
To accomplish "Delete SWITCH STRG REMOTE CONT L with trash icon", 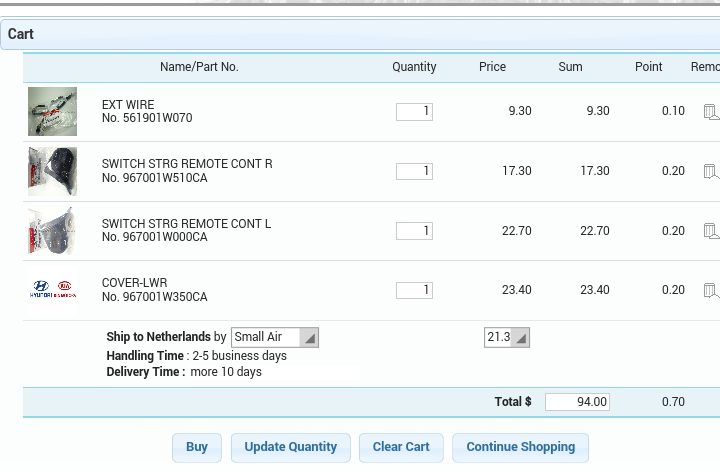I will click(x=710, y=231).
